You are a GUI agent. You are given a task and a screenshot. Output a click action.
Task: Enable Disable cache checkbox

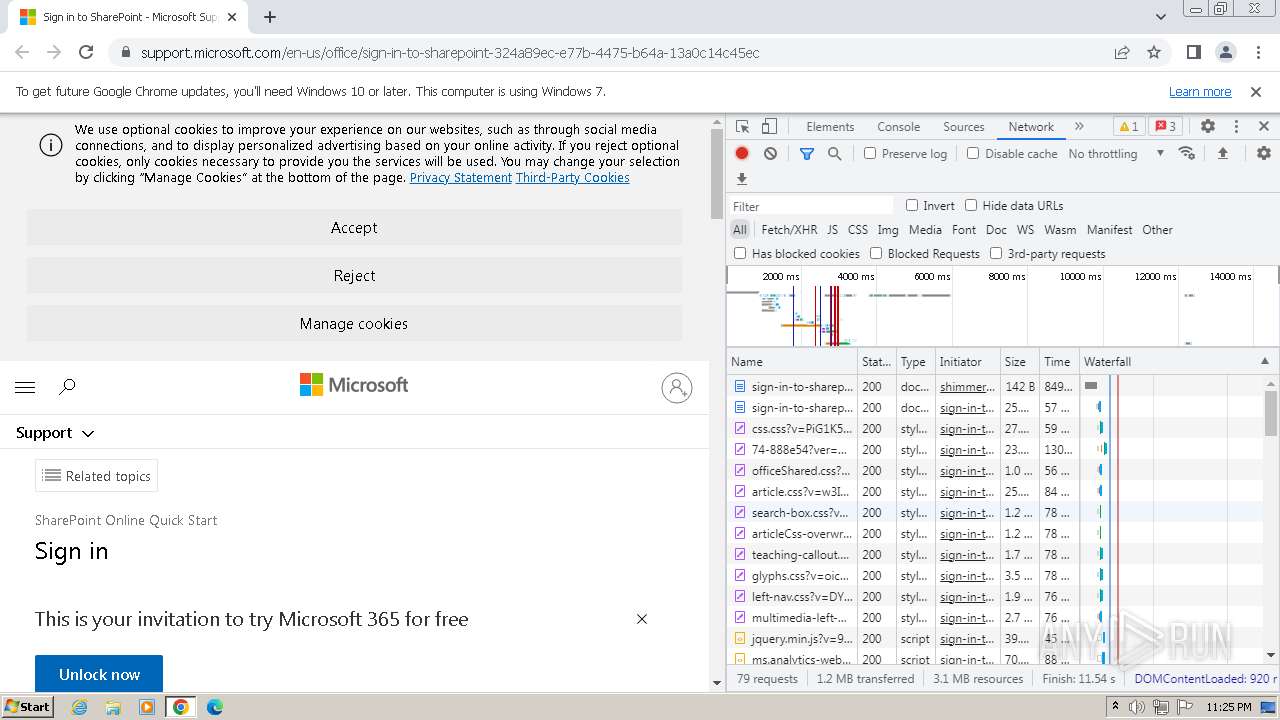(x=973, y=153)
